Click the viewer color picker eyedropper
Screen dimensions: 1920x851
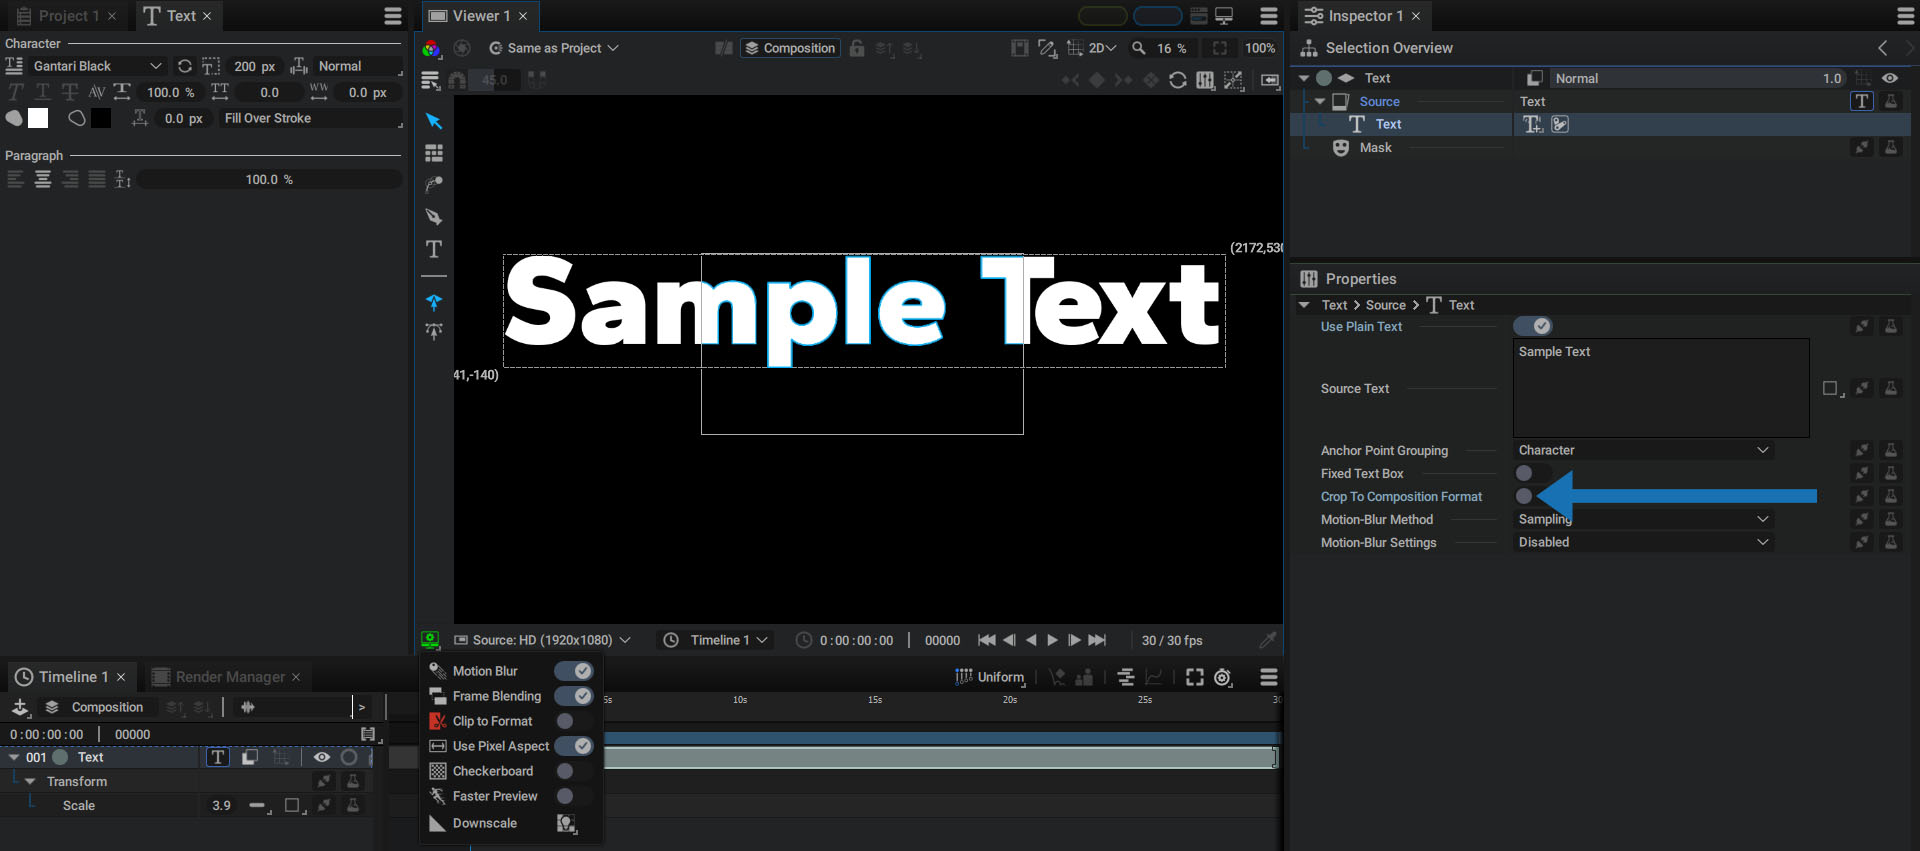pyautogui.click(x=1268, y=640)
